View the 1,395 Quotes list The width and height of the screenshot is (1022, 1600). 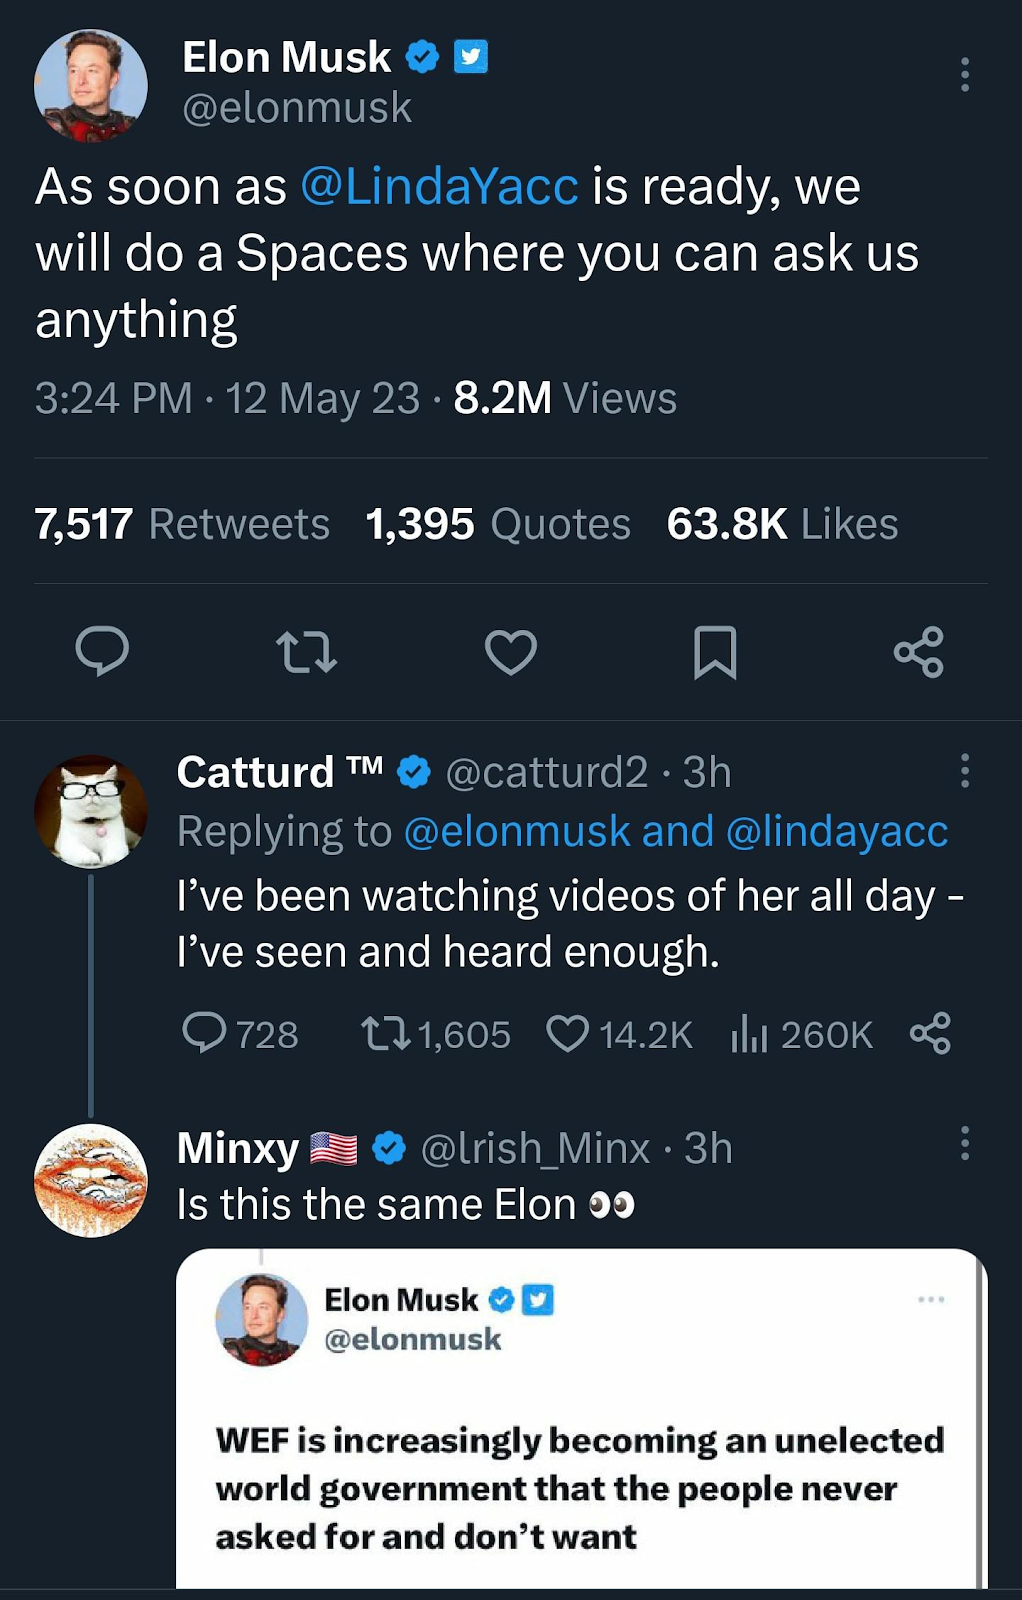pyautogui.click(x=498, y=524)
